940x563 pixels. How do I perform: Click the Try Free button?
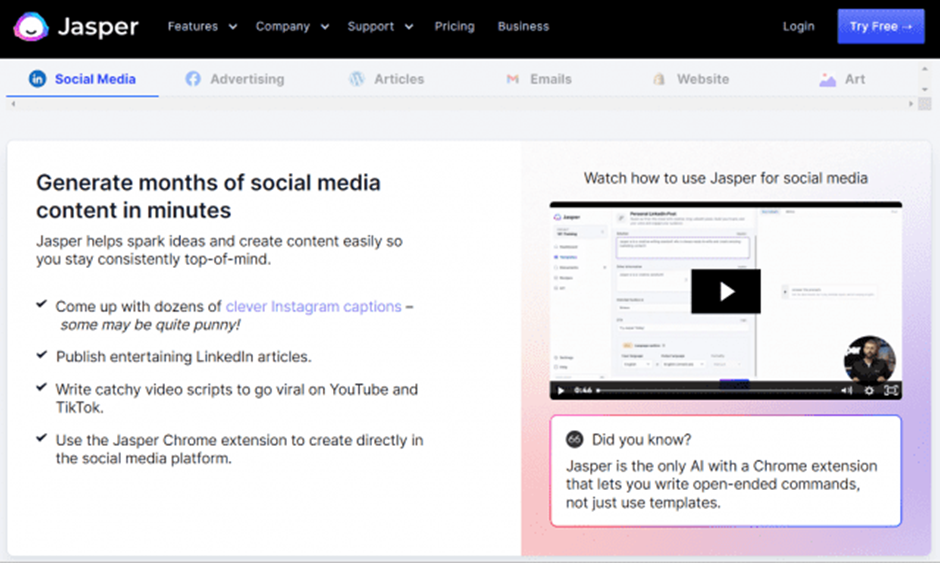click(x=880, y=27)
